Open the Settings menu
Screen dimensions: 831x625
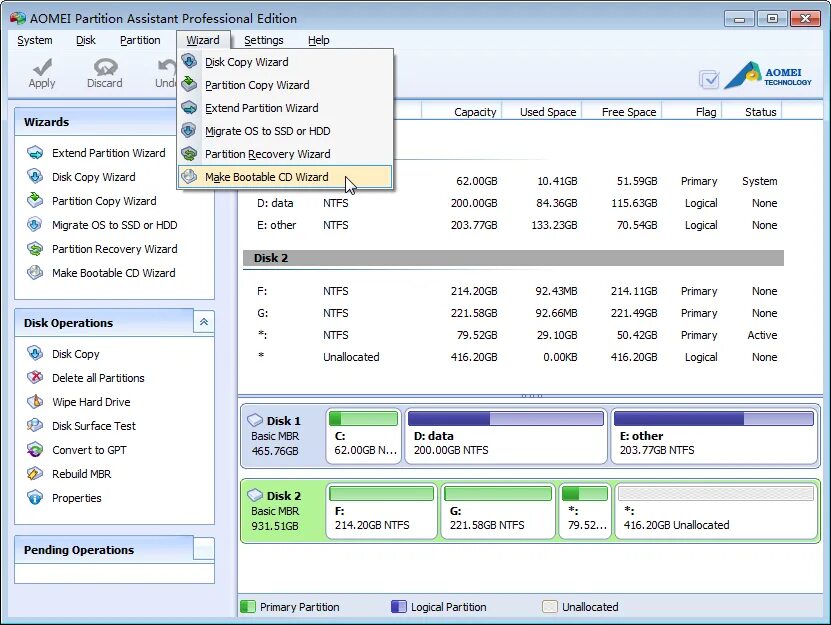click(263, 40)
